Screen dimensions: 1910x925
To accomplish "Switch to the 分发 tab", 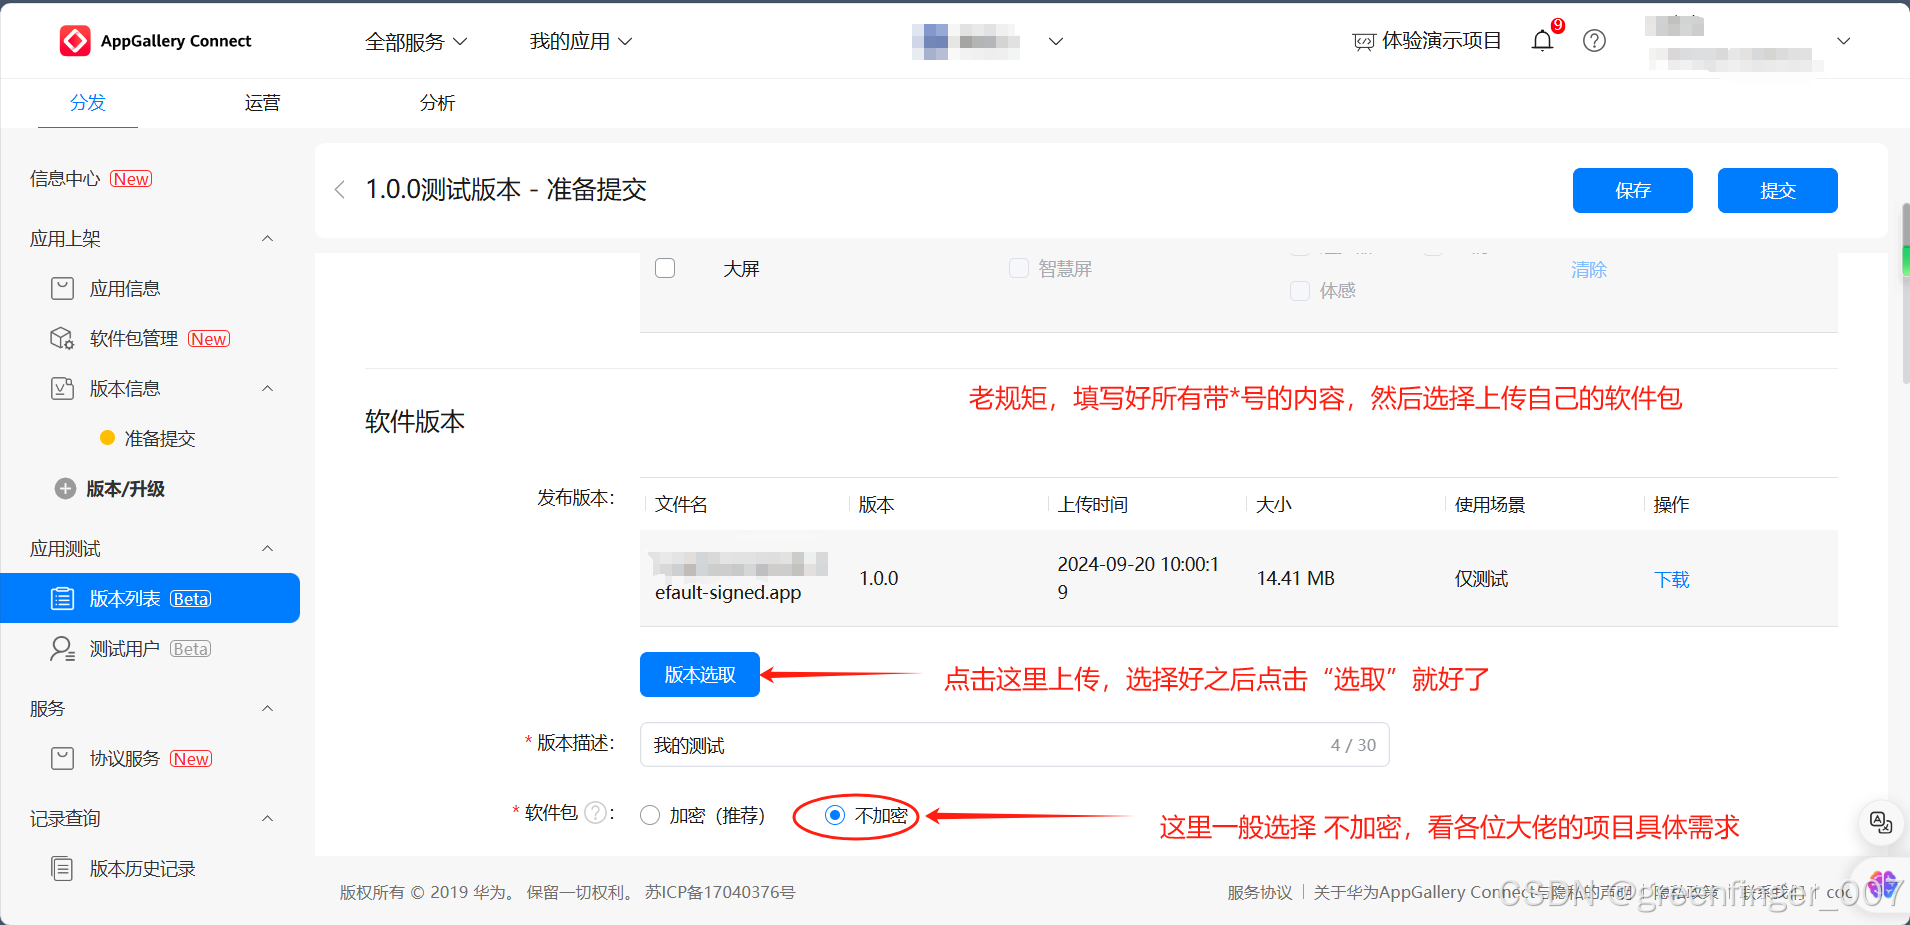I will pyautogui.click(x=88, y=103).
